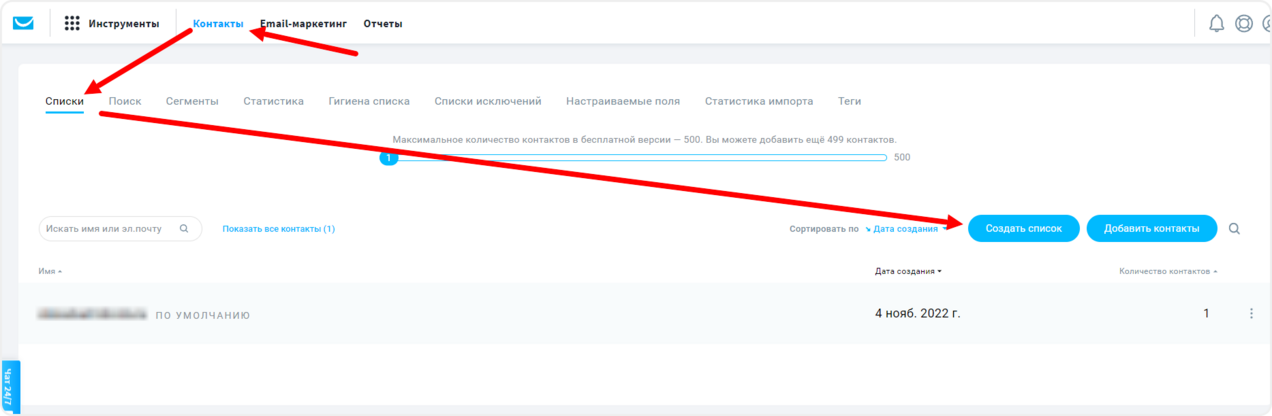Image resolution: width=1272 pixels, height=416 pixels.
Task: Sort by the Имя column header
Action: click(50, 271)
